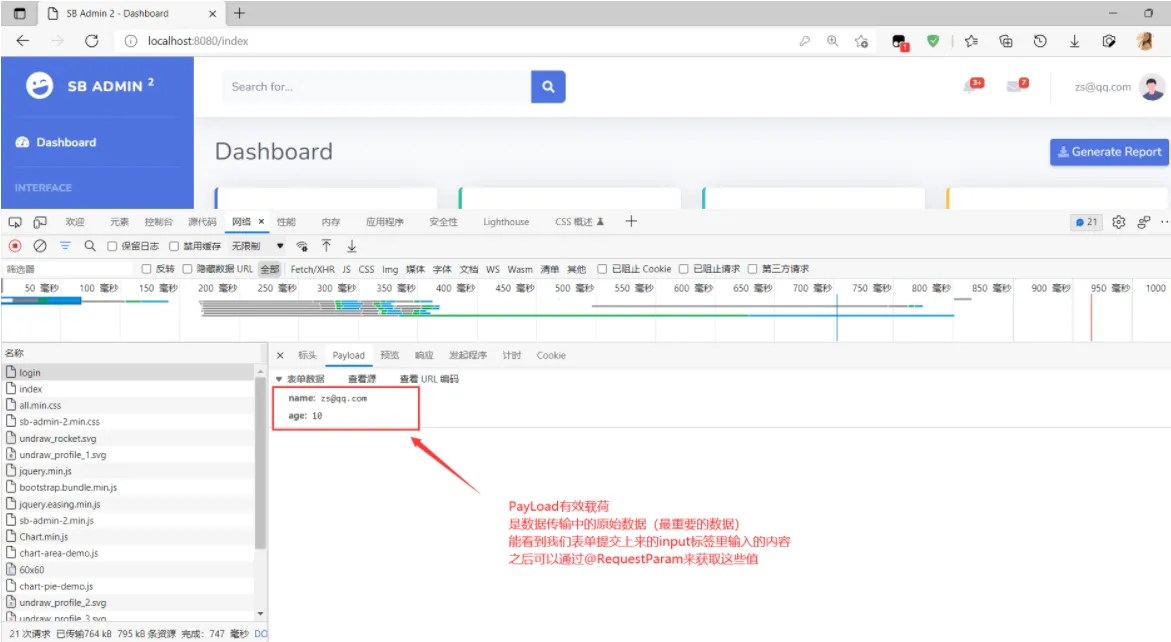The height and width of the screenshot is (642, 1171).
Task: Collapse the 表单数据 section triangle
Action: (279, 379)
